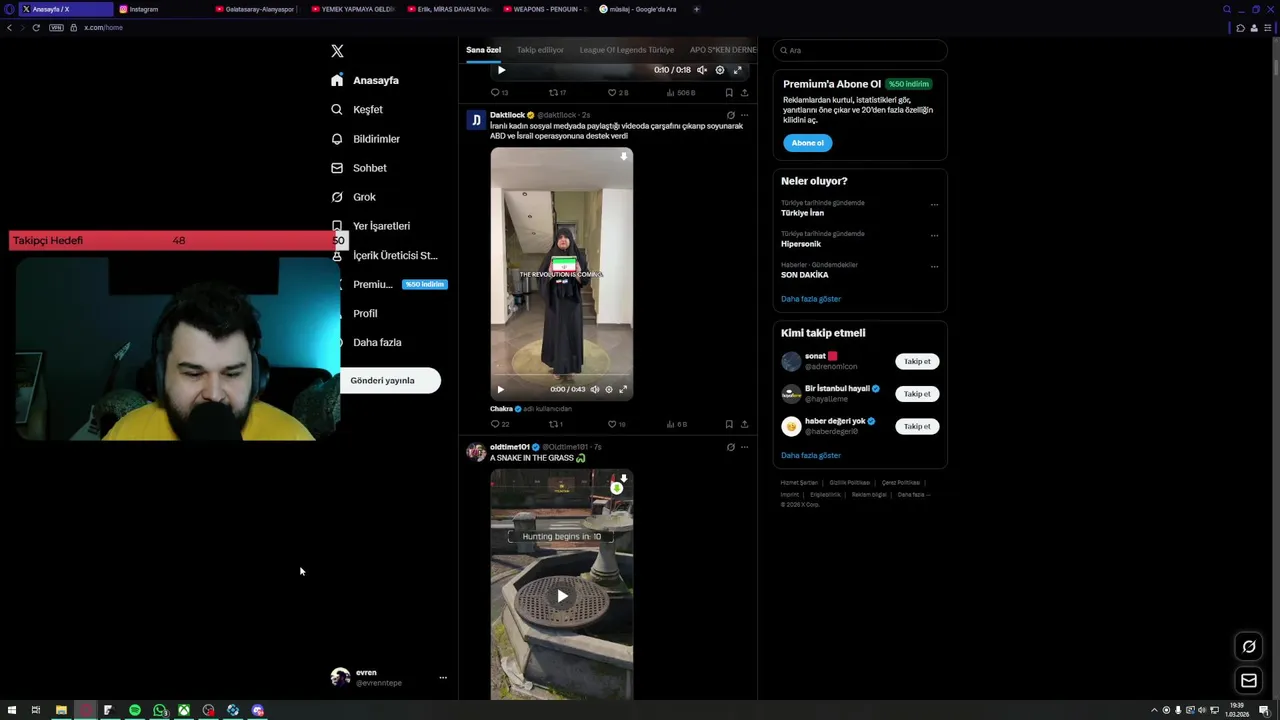Screen dimensions: 1280x720
Task: Unmute the top video at 0:10
Action: [702, 70]
